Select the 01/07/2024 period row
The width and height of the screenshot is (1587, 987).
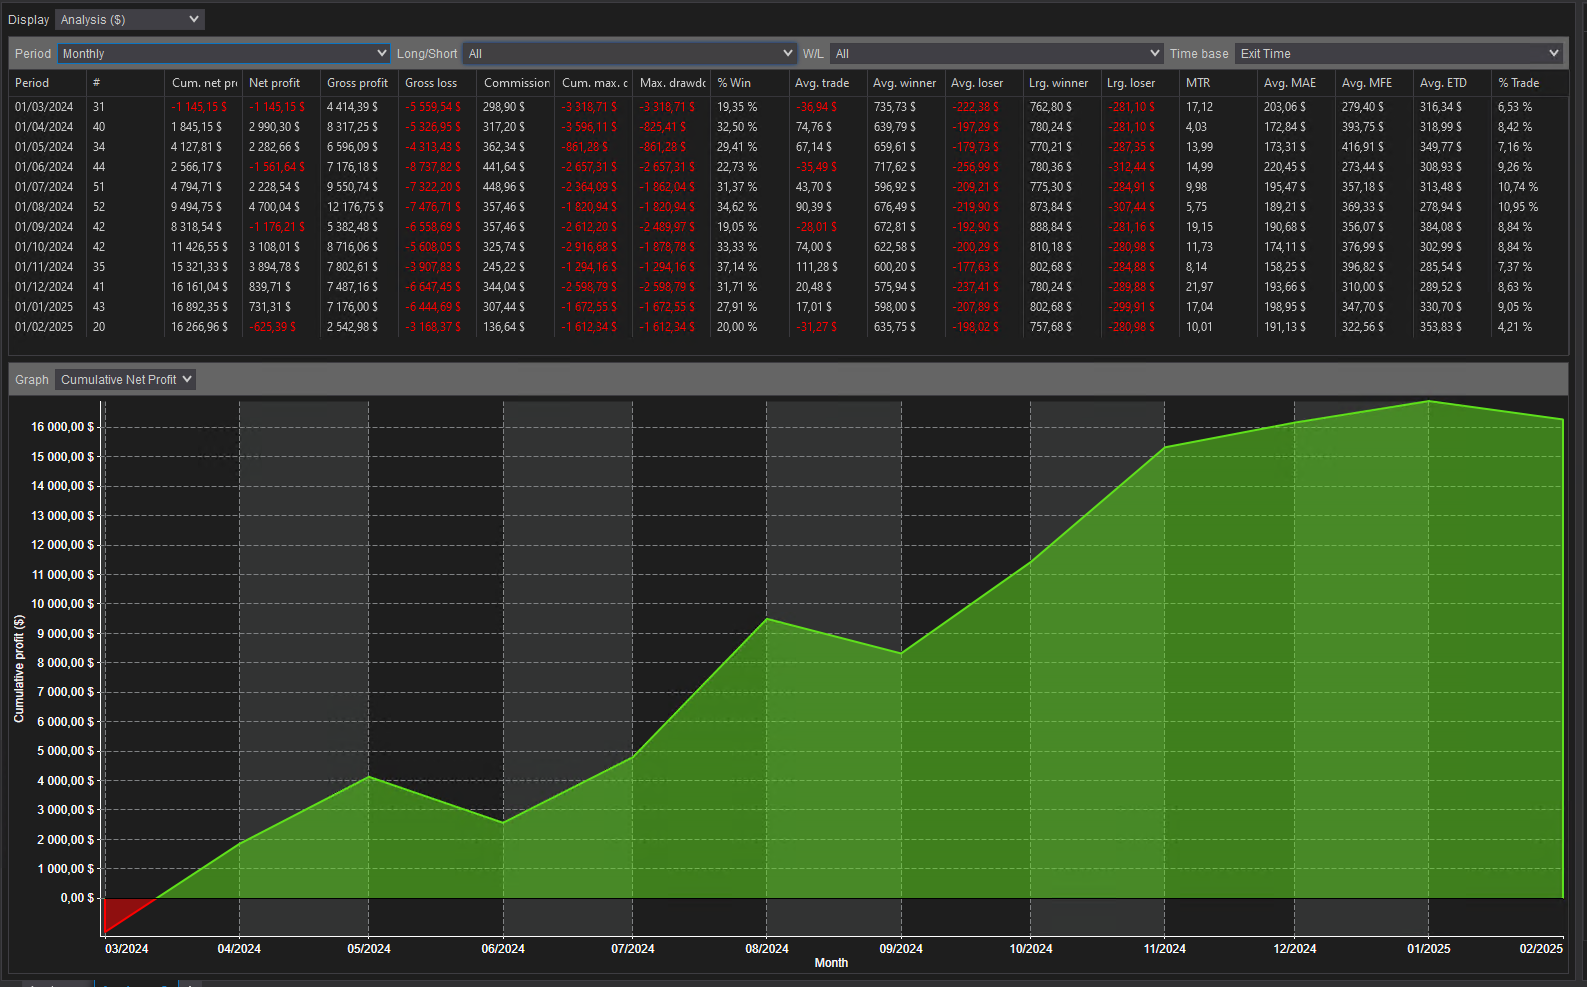788,187
